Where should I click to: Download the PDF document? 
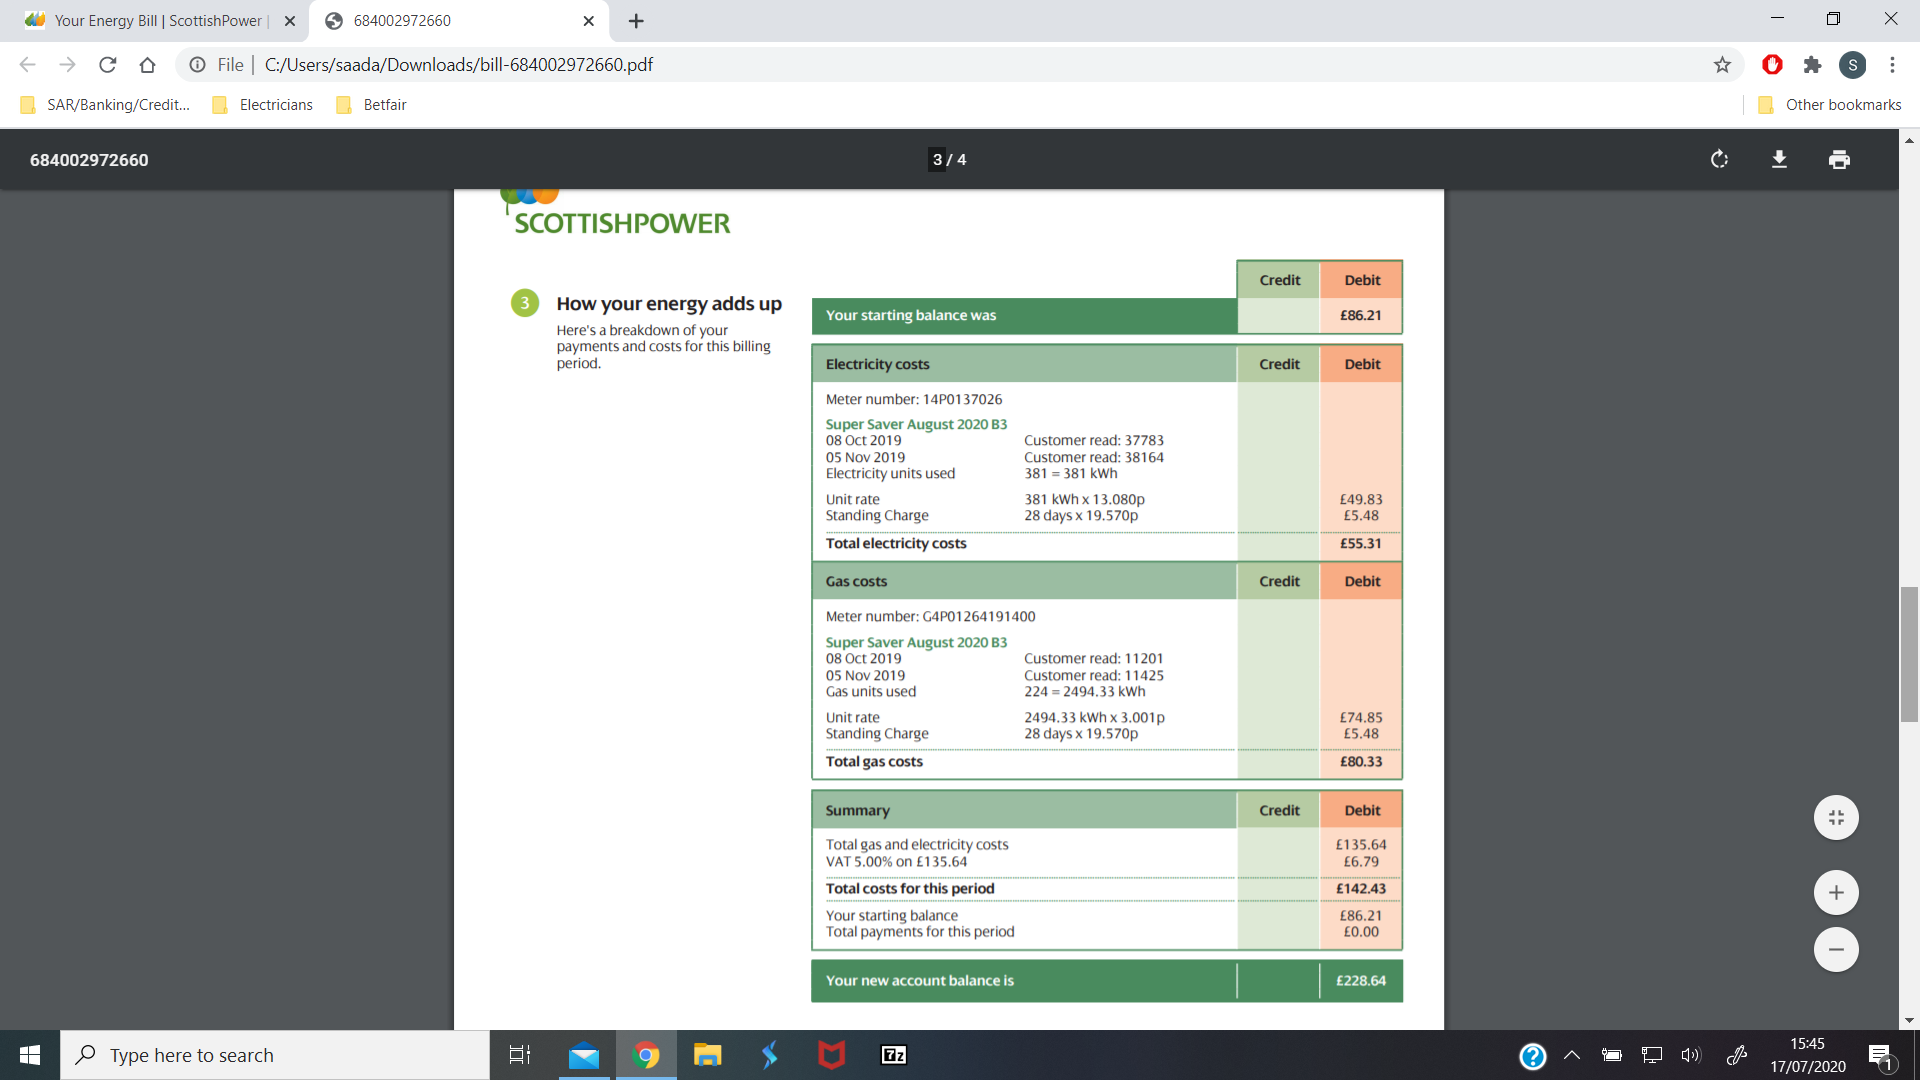[x=1779, y=160]
